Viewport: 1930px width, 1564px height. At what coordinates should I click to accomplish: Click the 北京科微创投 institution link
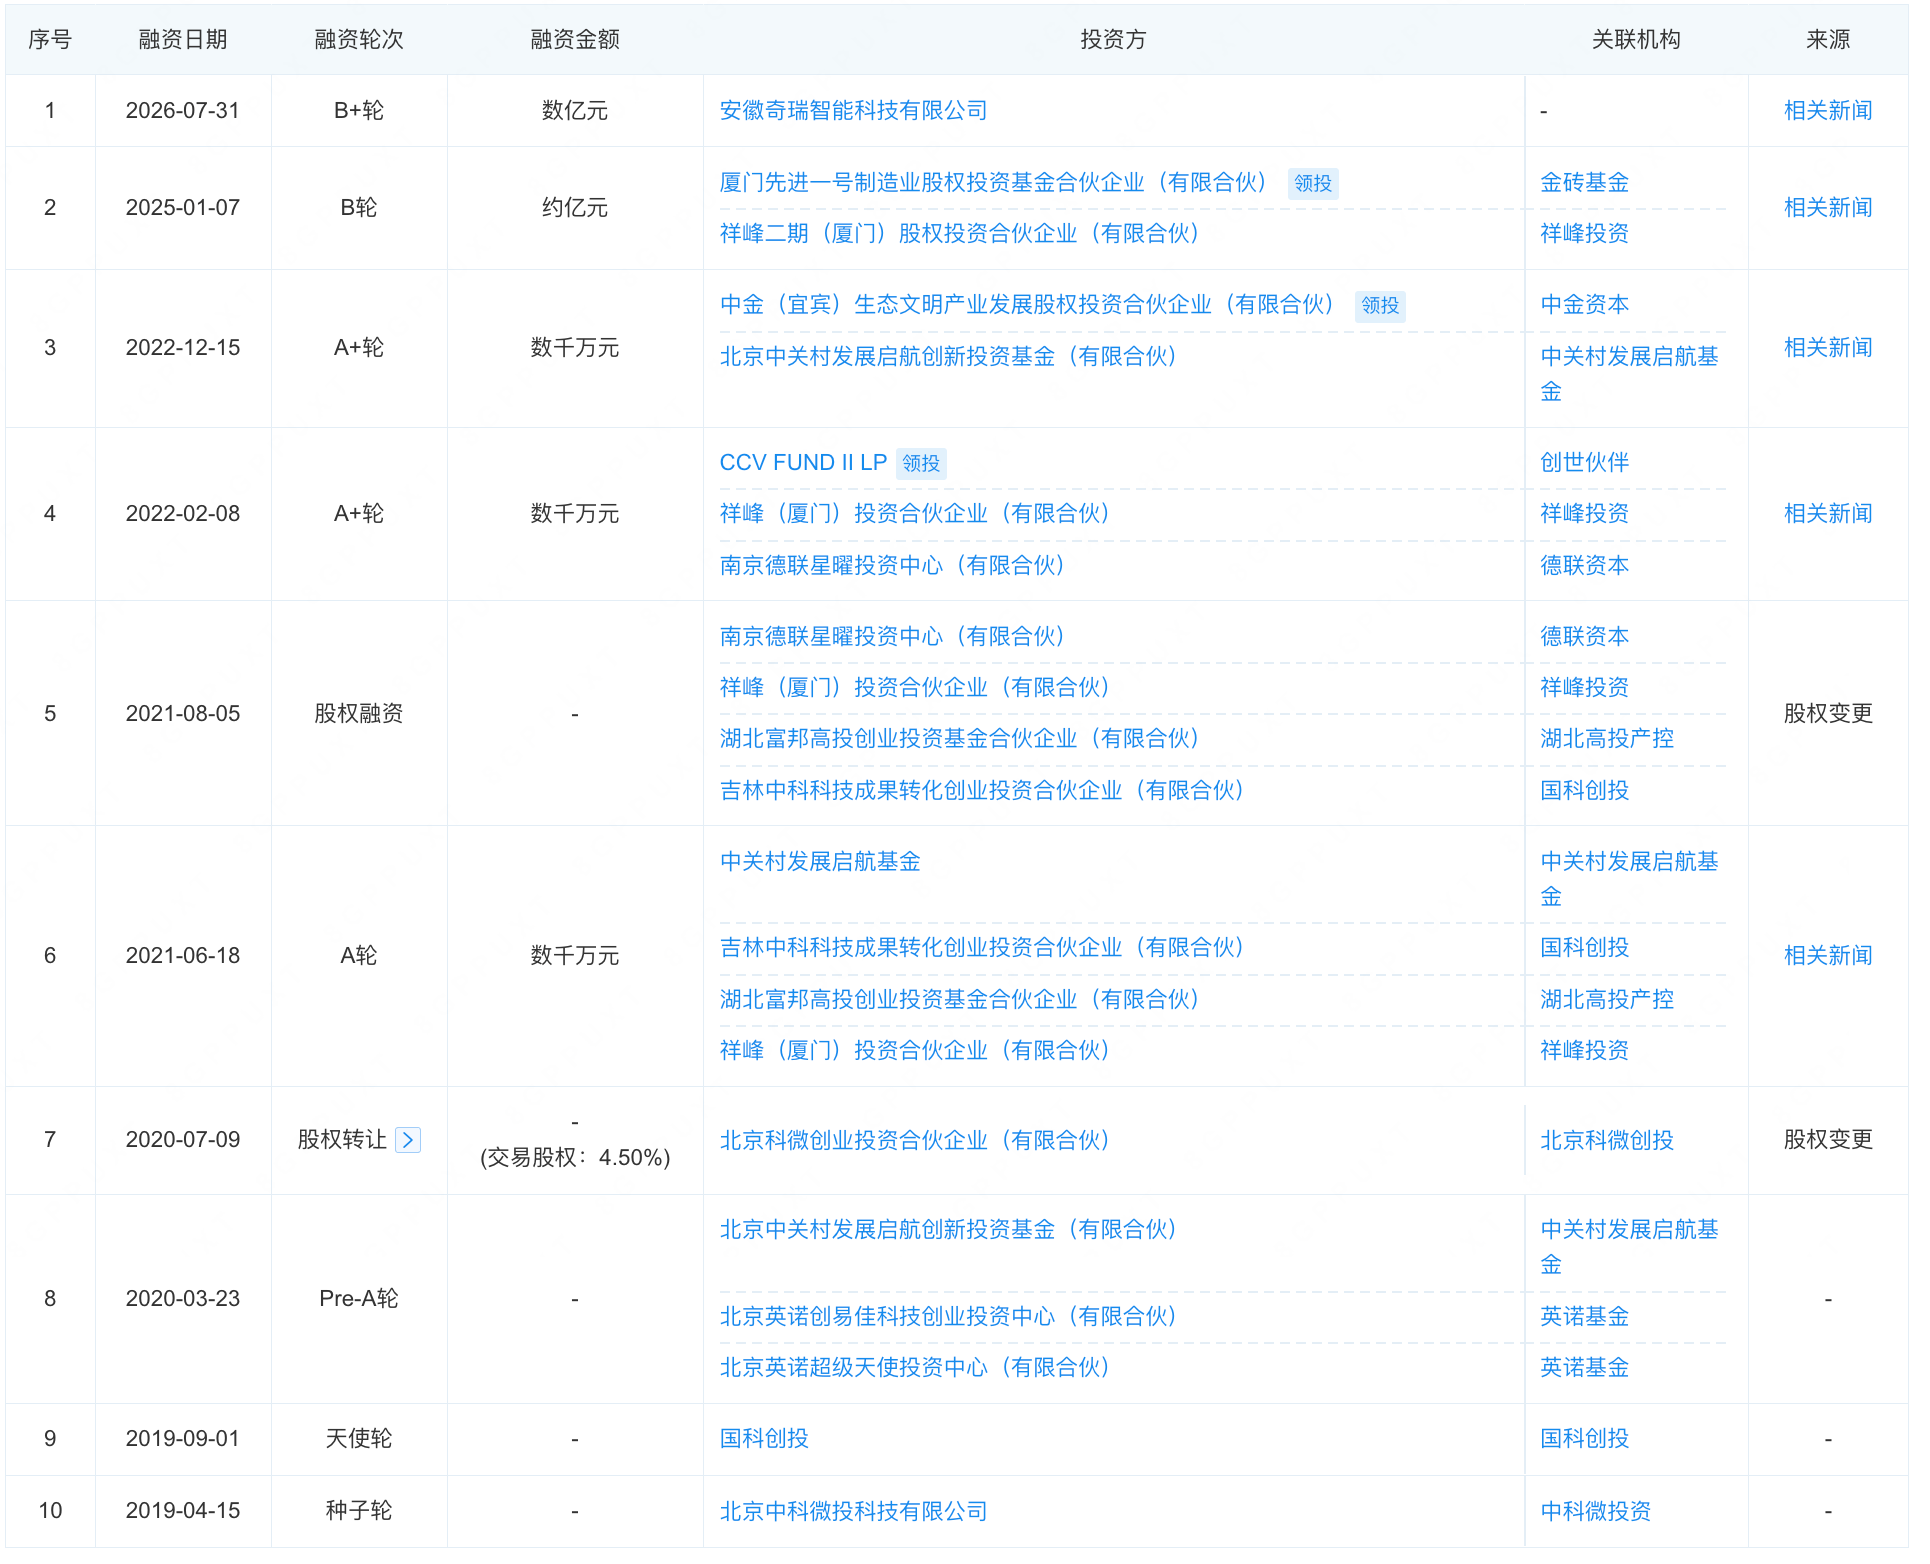(1607, 1141)
